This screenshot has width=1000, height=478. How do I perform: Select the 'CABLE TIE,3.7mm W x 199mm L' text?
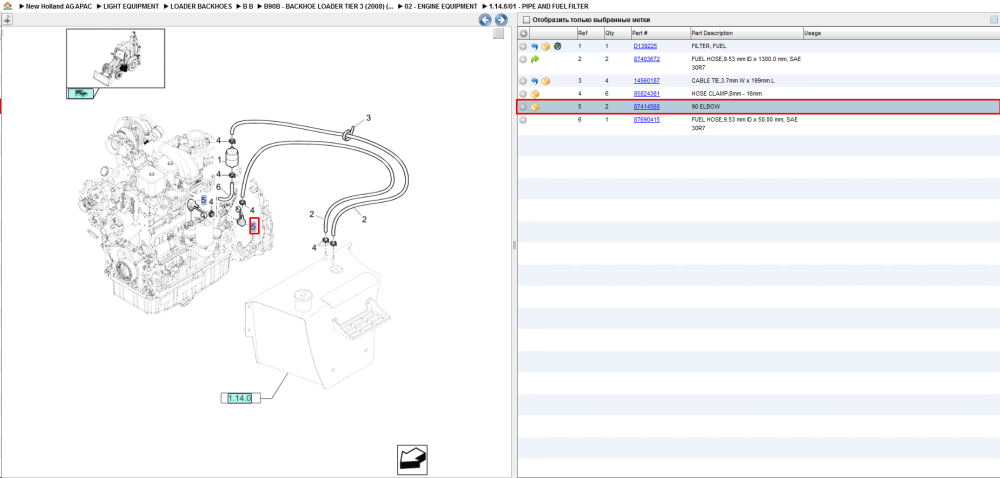click(x=733, y=81)
